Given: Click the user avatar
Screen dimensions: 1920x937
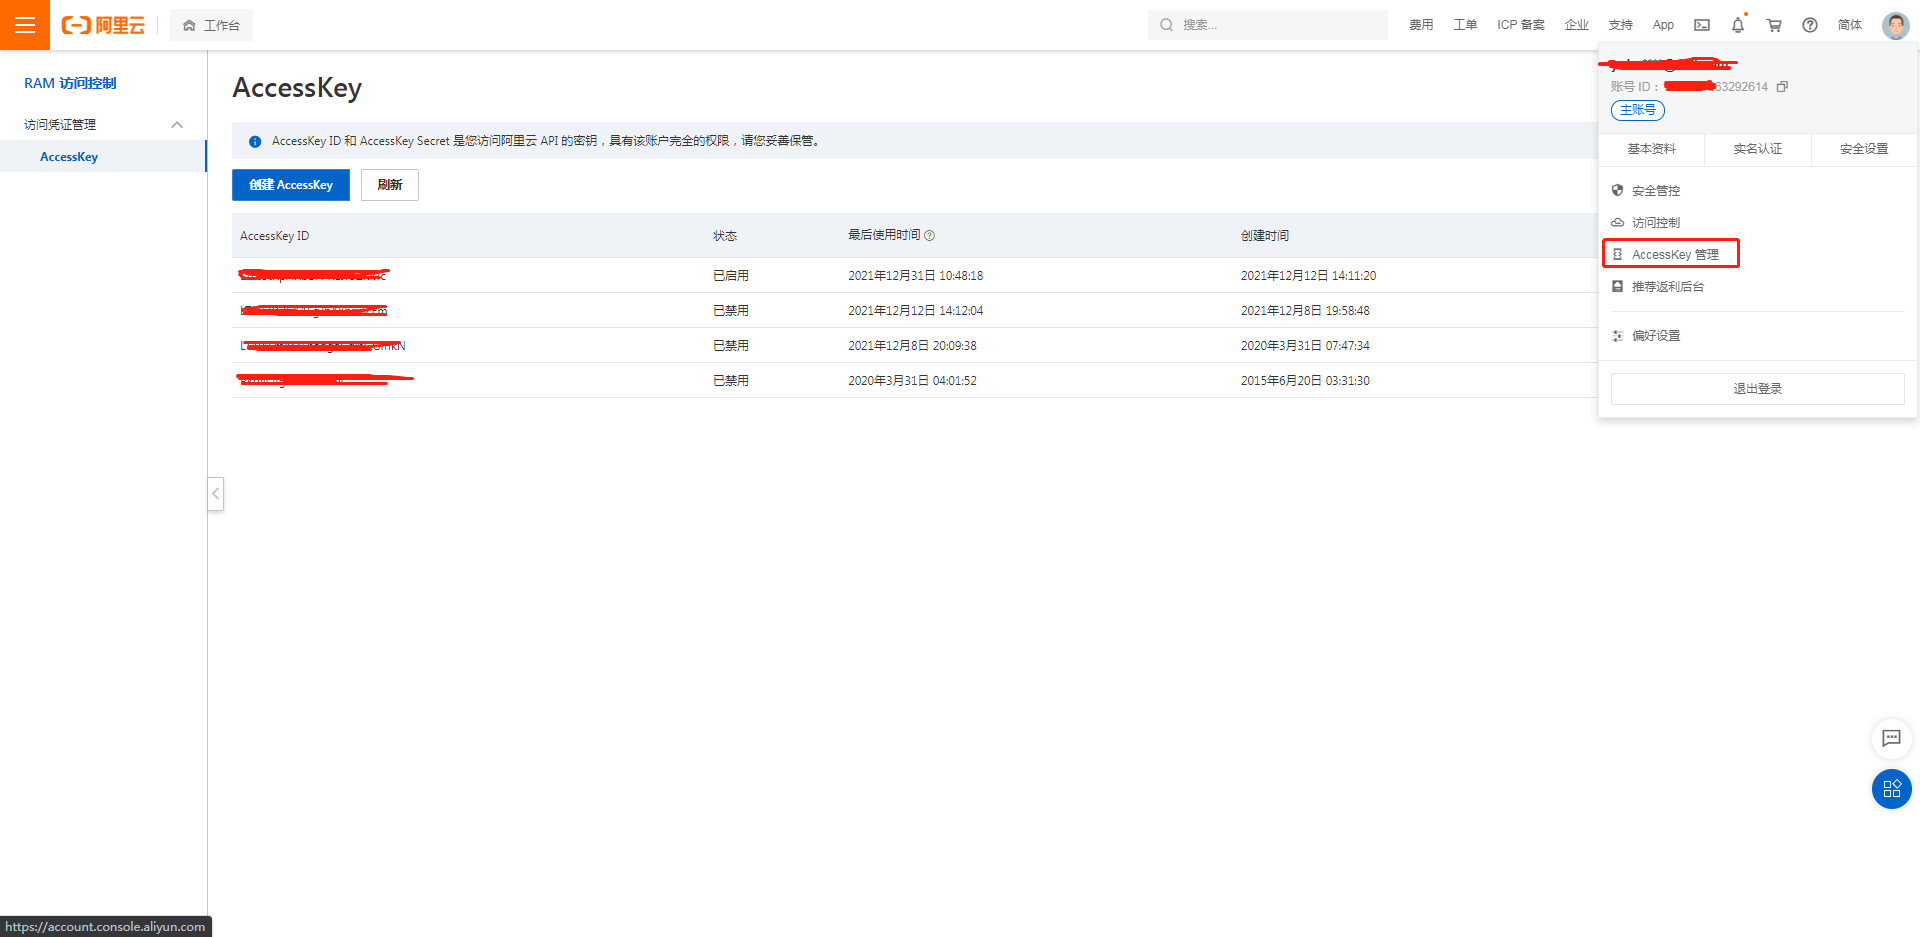Looking at the screenshot, I should point(1895,25).
